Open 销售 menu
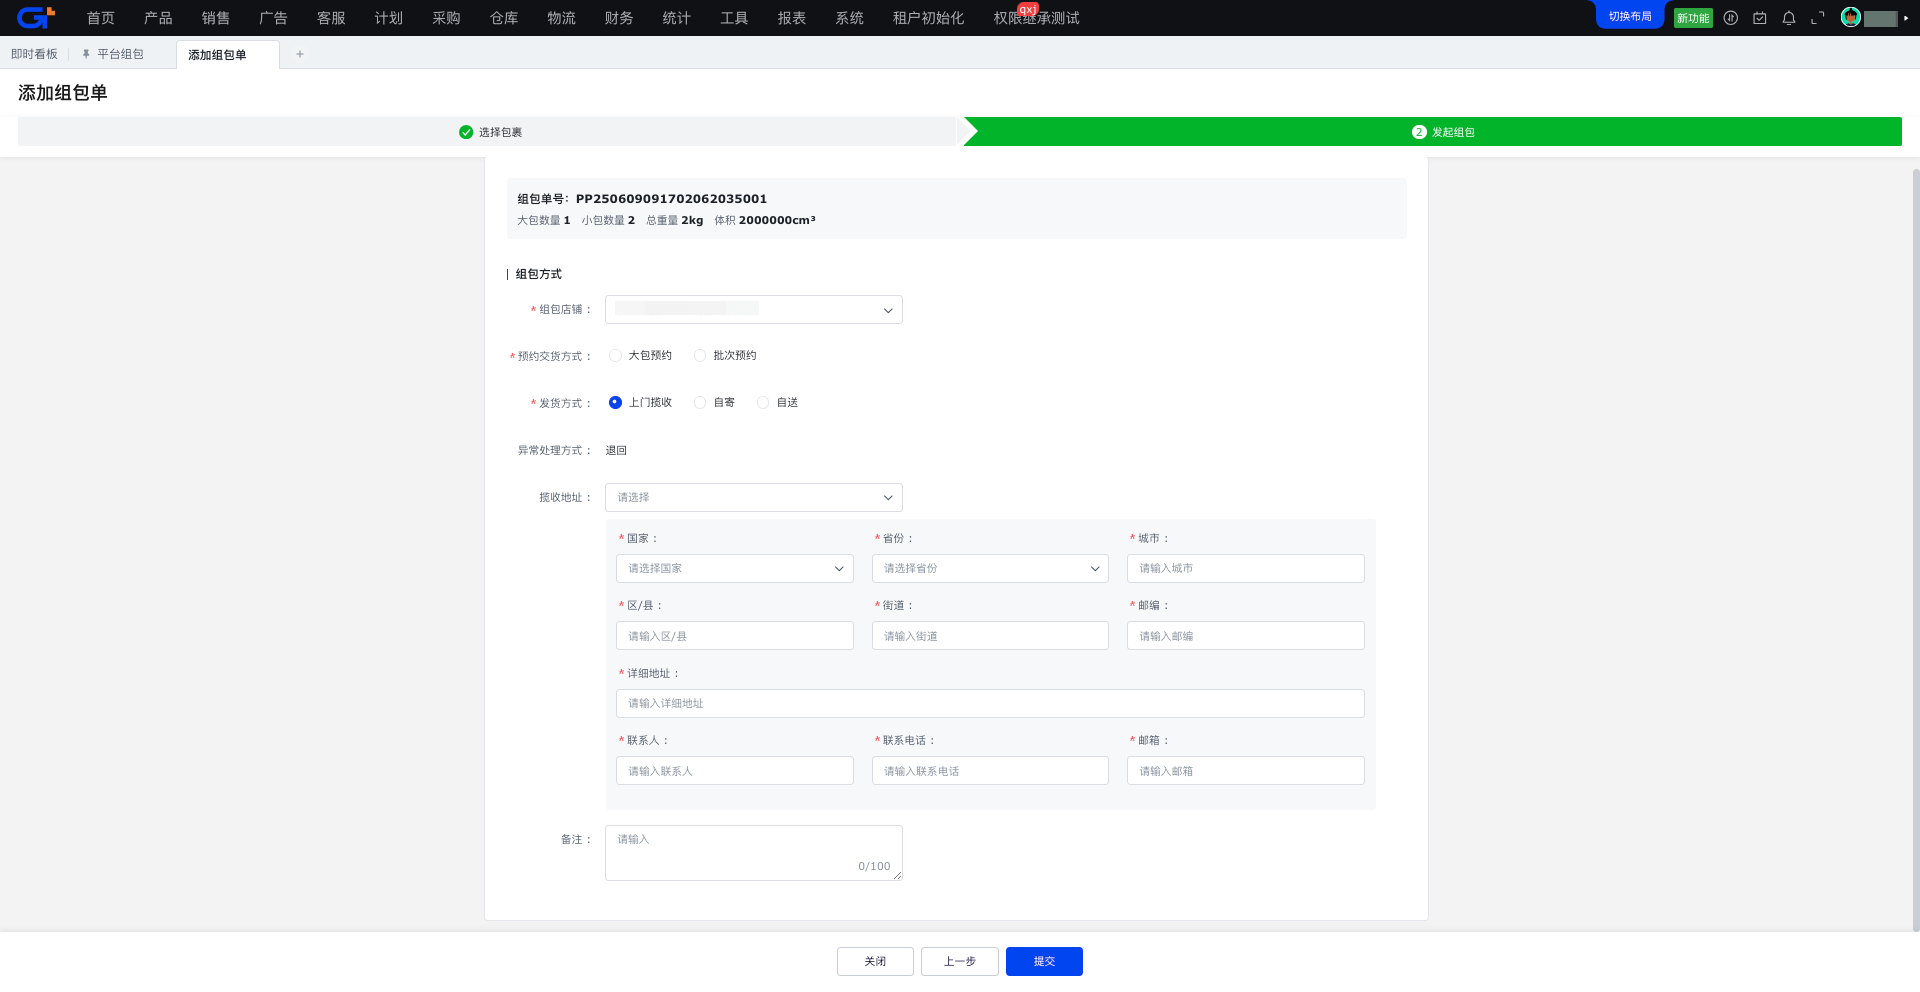The width and height of the screenshot is (1920, 992). tap(216, 18)
